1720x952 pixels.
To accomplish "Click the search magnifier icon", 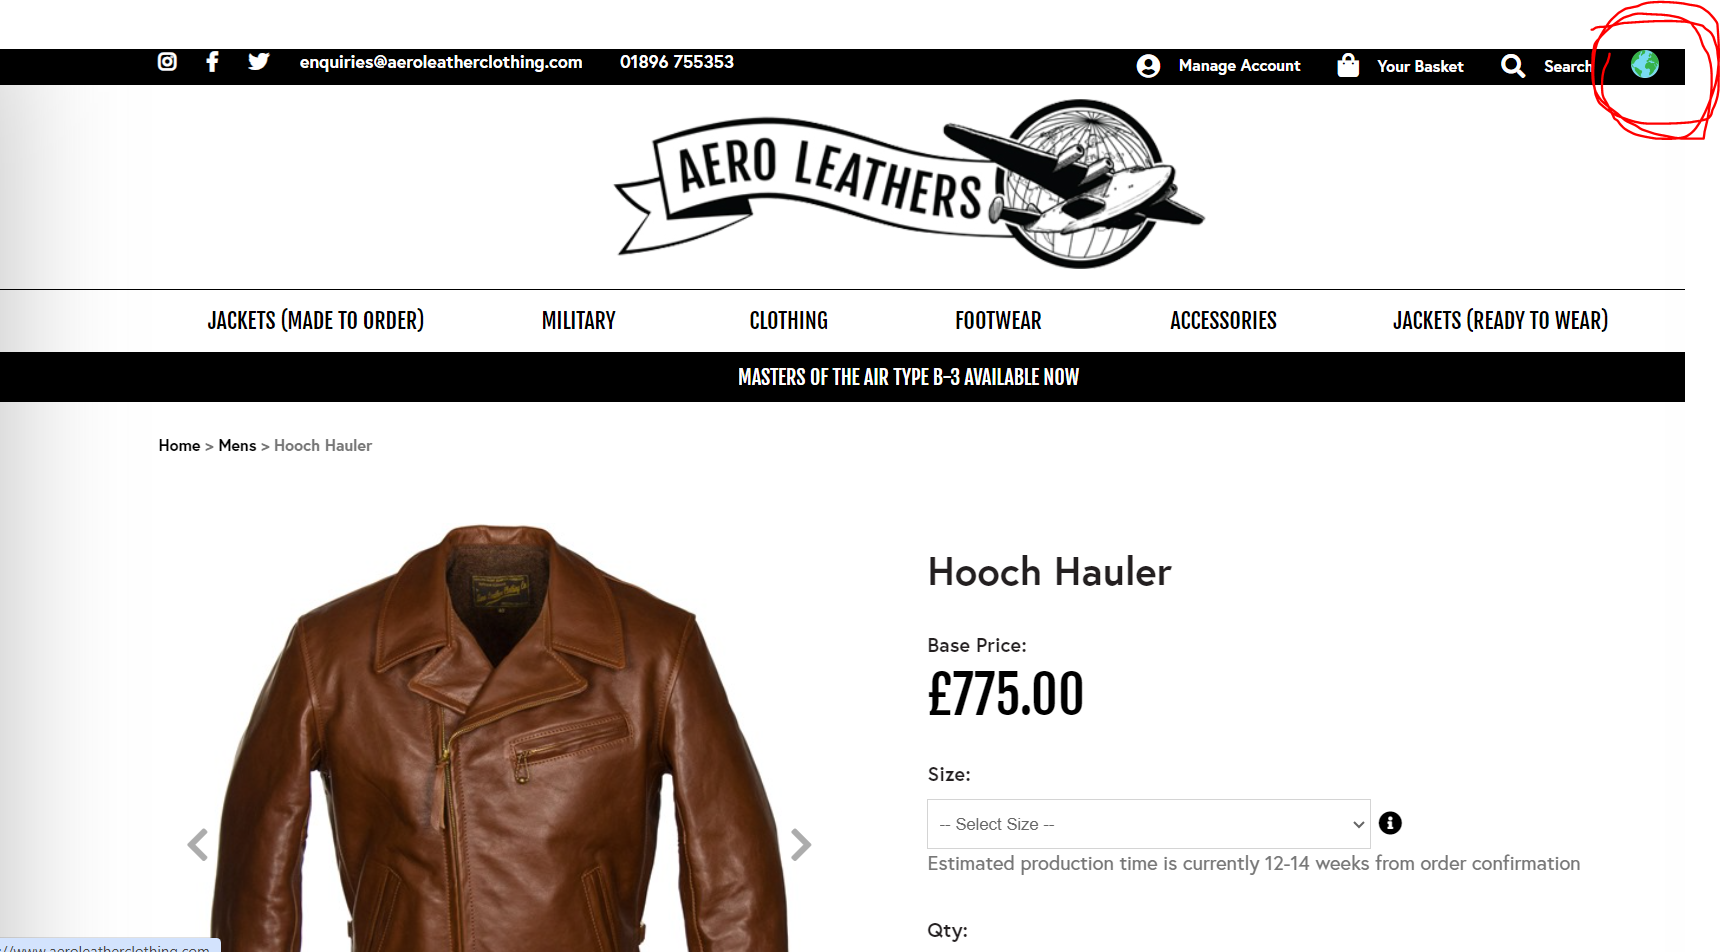I will [1513, 66].
